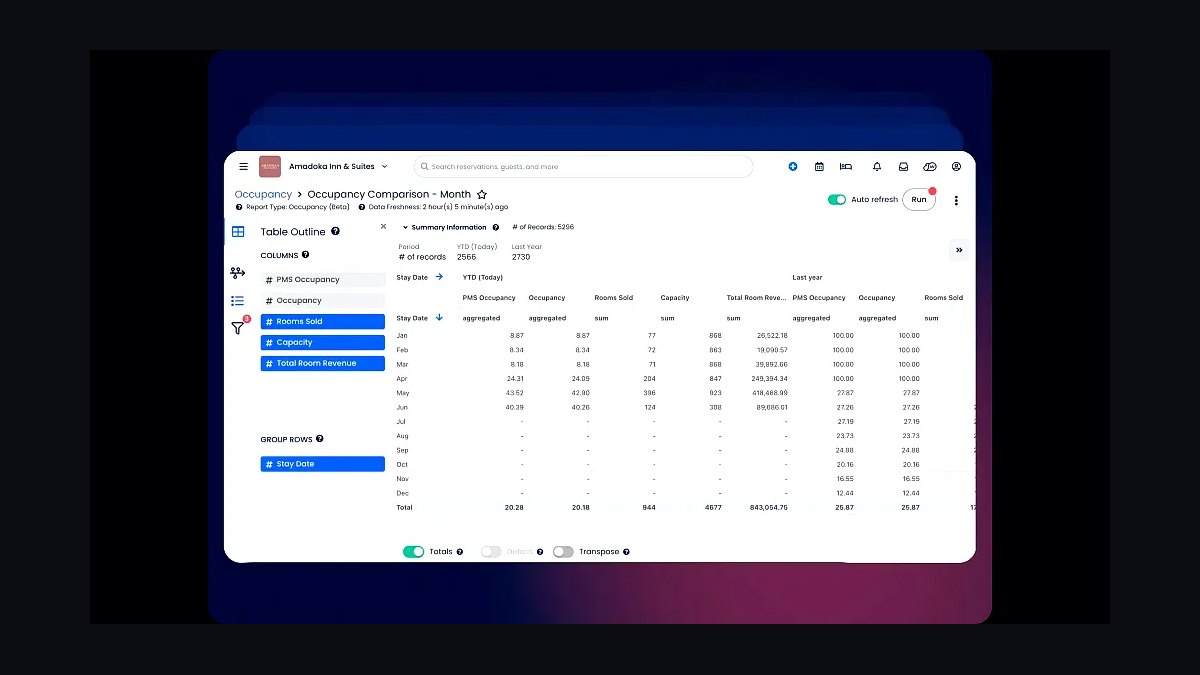Click the Total row label
Viewport: 1200px width, 675px height.
(x=404, y=507)
